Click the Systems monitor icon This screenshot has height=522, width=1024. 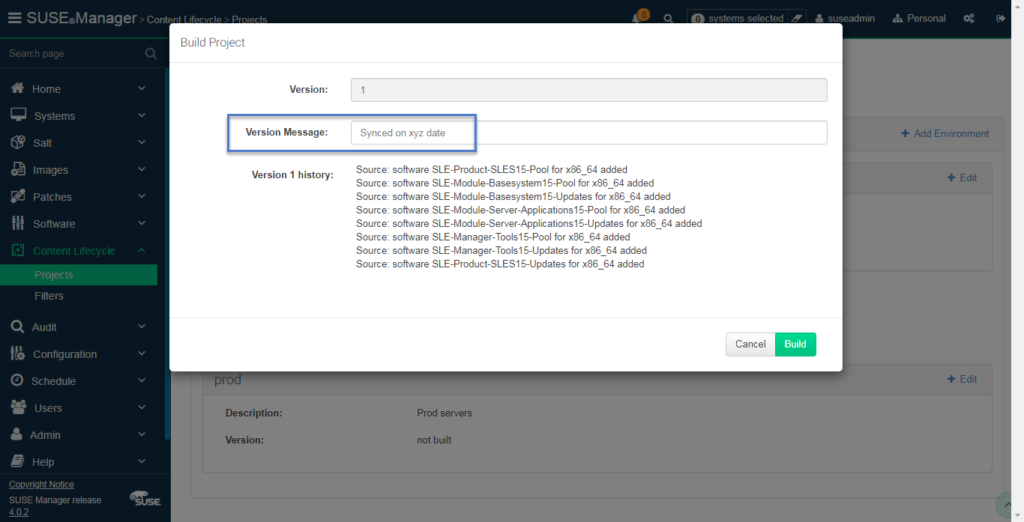point(18,115)
